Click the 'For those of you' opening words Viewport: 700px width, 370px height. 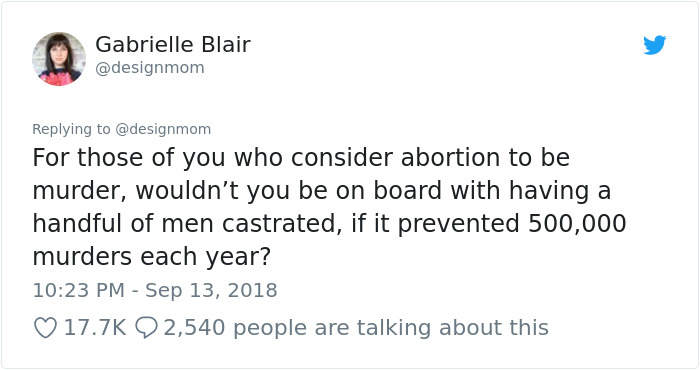click(129, 158)
